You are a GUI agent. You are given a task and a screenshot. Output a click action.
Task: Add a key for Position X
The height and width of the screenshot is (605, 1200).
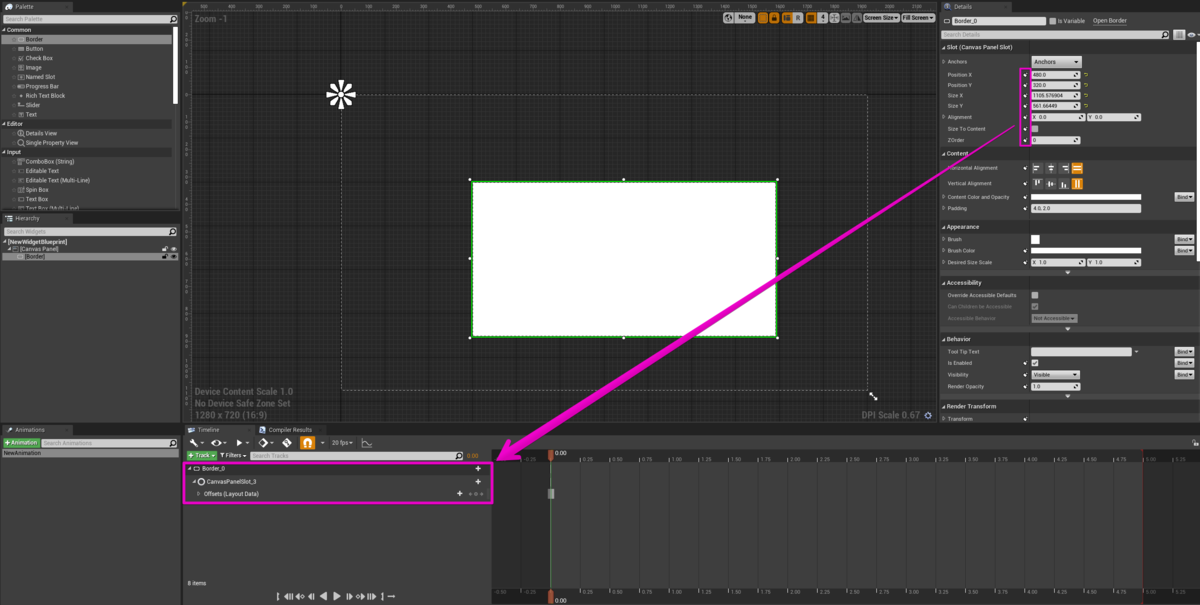(x=1025, y=75)
